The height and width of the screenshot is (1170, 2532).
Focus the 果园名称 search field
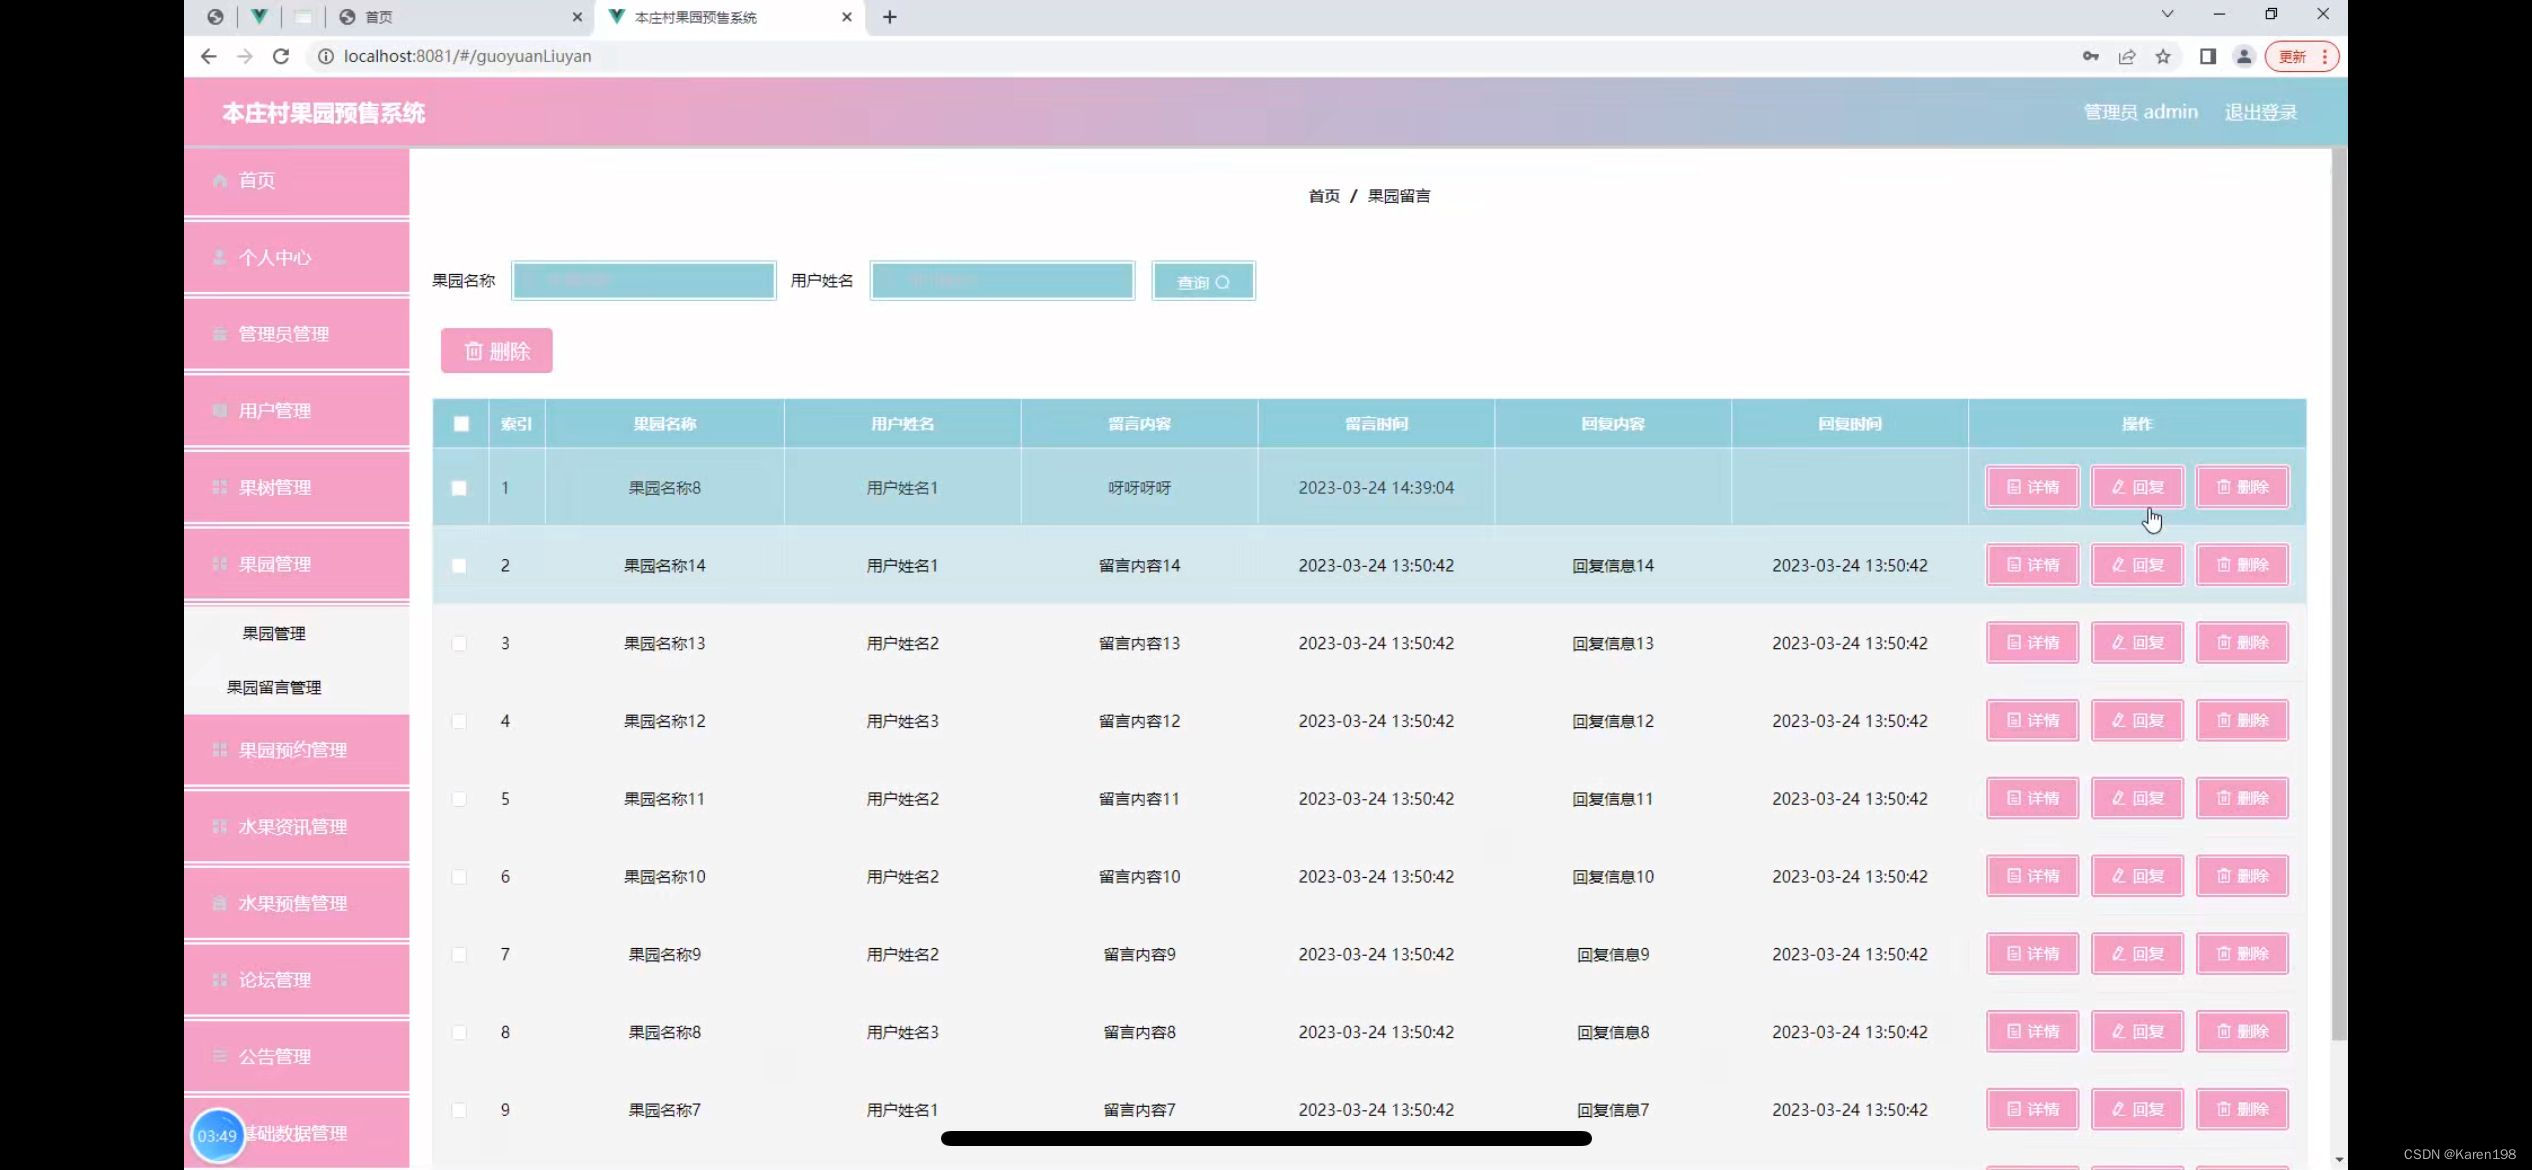644,281
